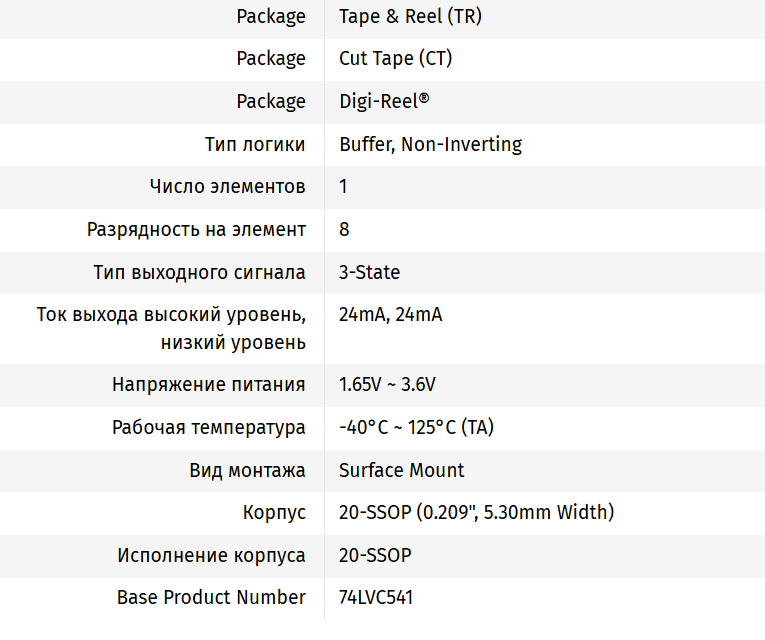765x640 pixels.
Task: Click the Surface Mount mounting value
Action: [x=401, y=470]
